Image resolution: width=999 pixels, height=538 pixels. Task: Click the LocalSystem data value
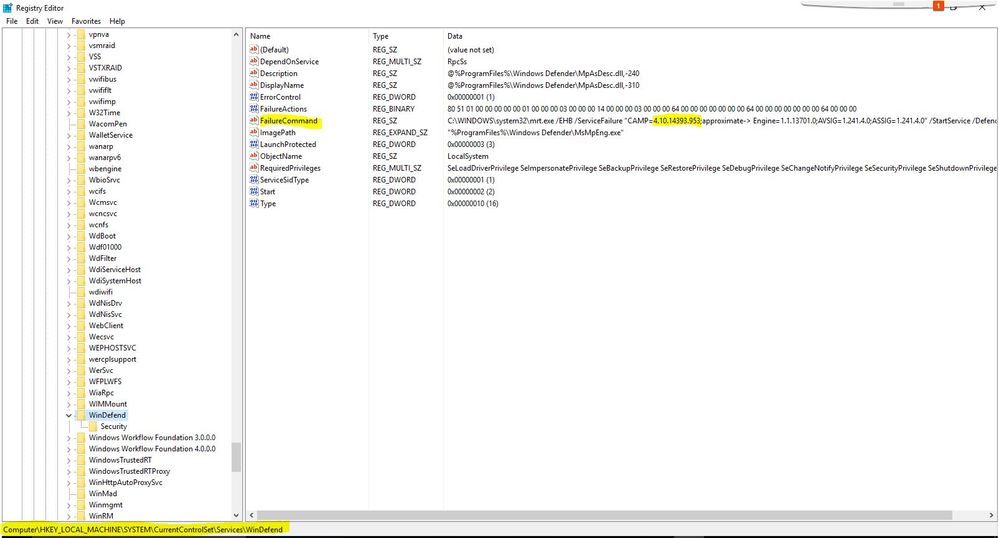click(x=468, y=156)
